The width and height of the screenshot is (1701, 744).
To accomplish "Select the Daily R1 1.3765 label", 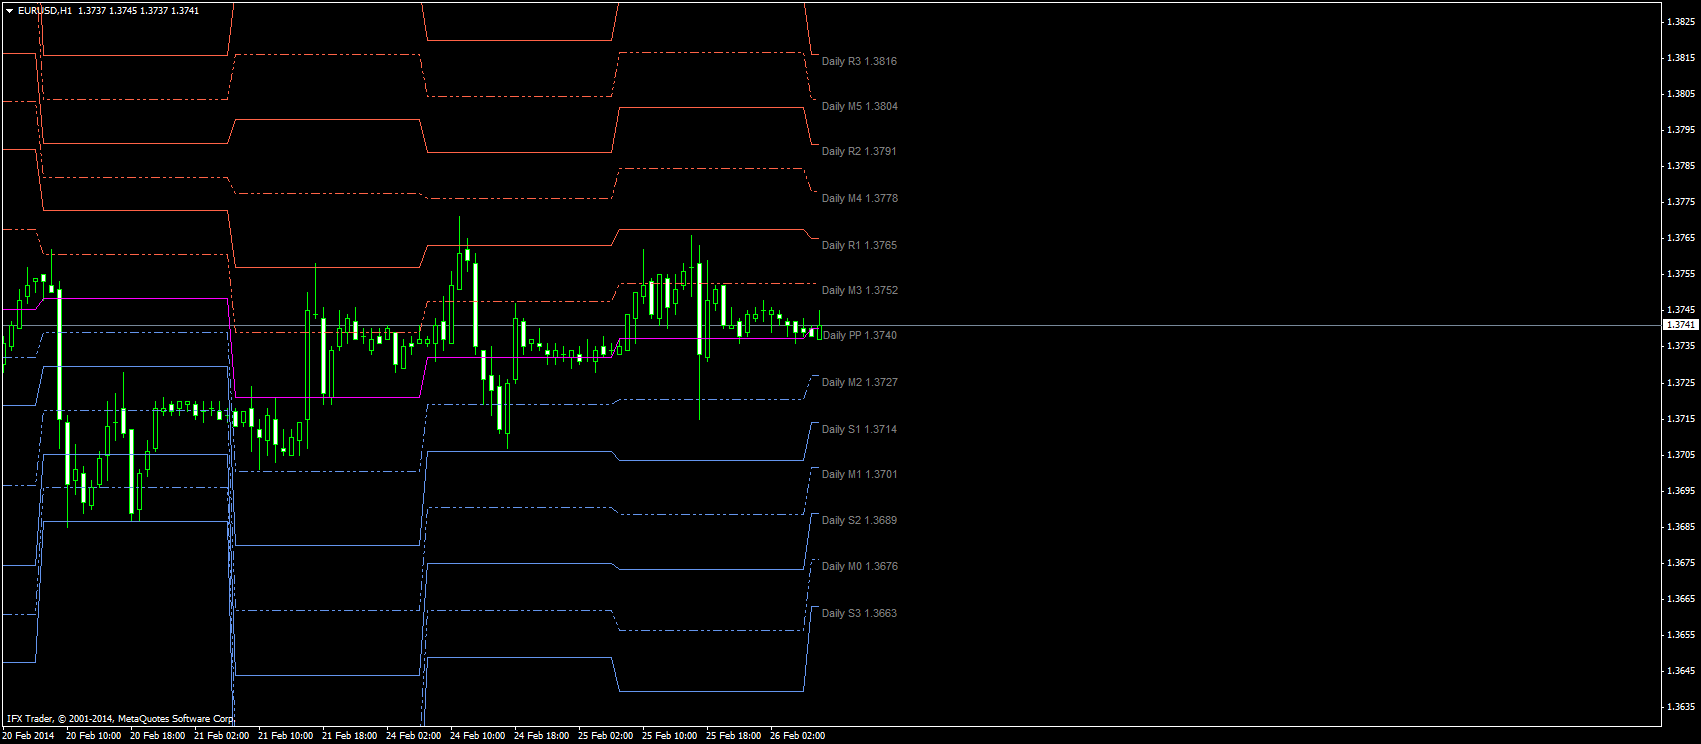I will pyautogui.click(x=859, y=245).
